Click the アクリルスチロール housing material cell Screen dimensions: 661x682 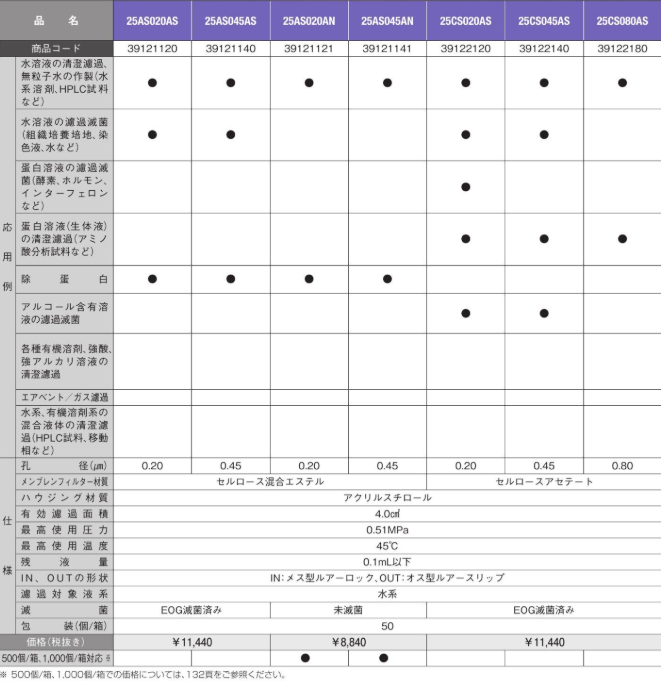coord(387,497)
